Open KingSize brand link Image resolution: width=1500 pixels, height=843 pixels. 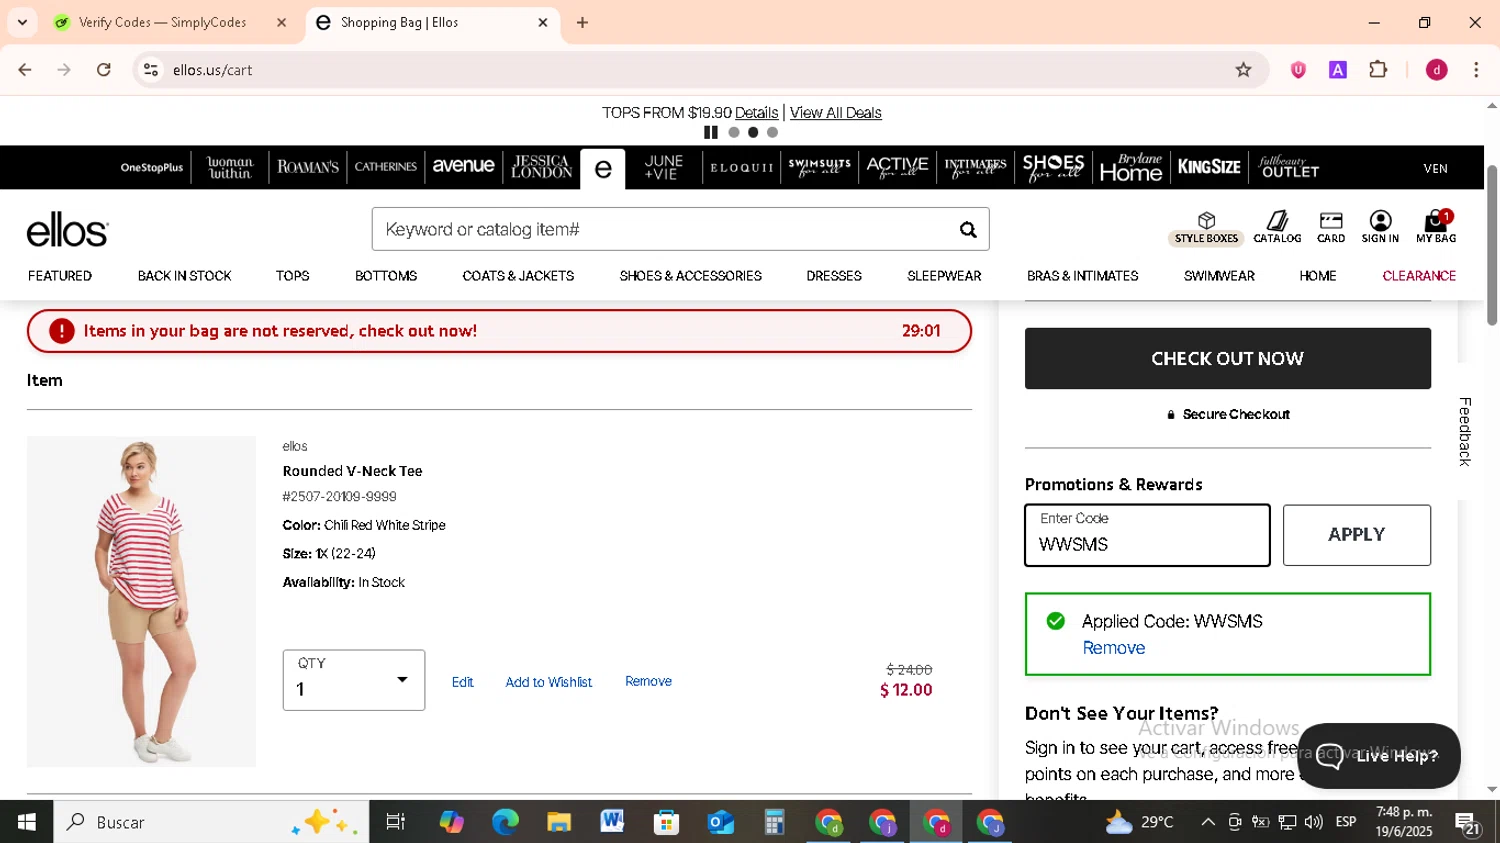[1209, 167]
